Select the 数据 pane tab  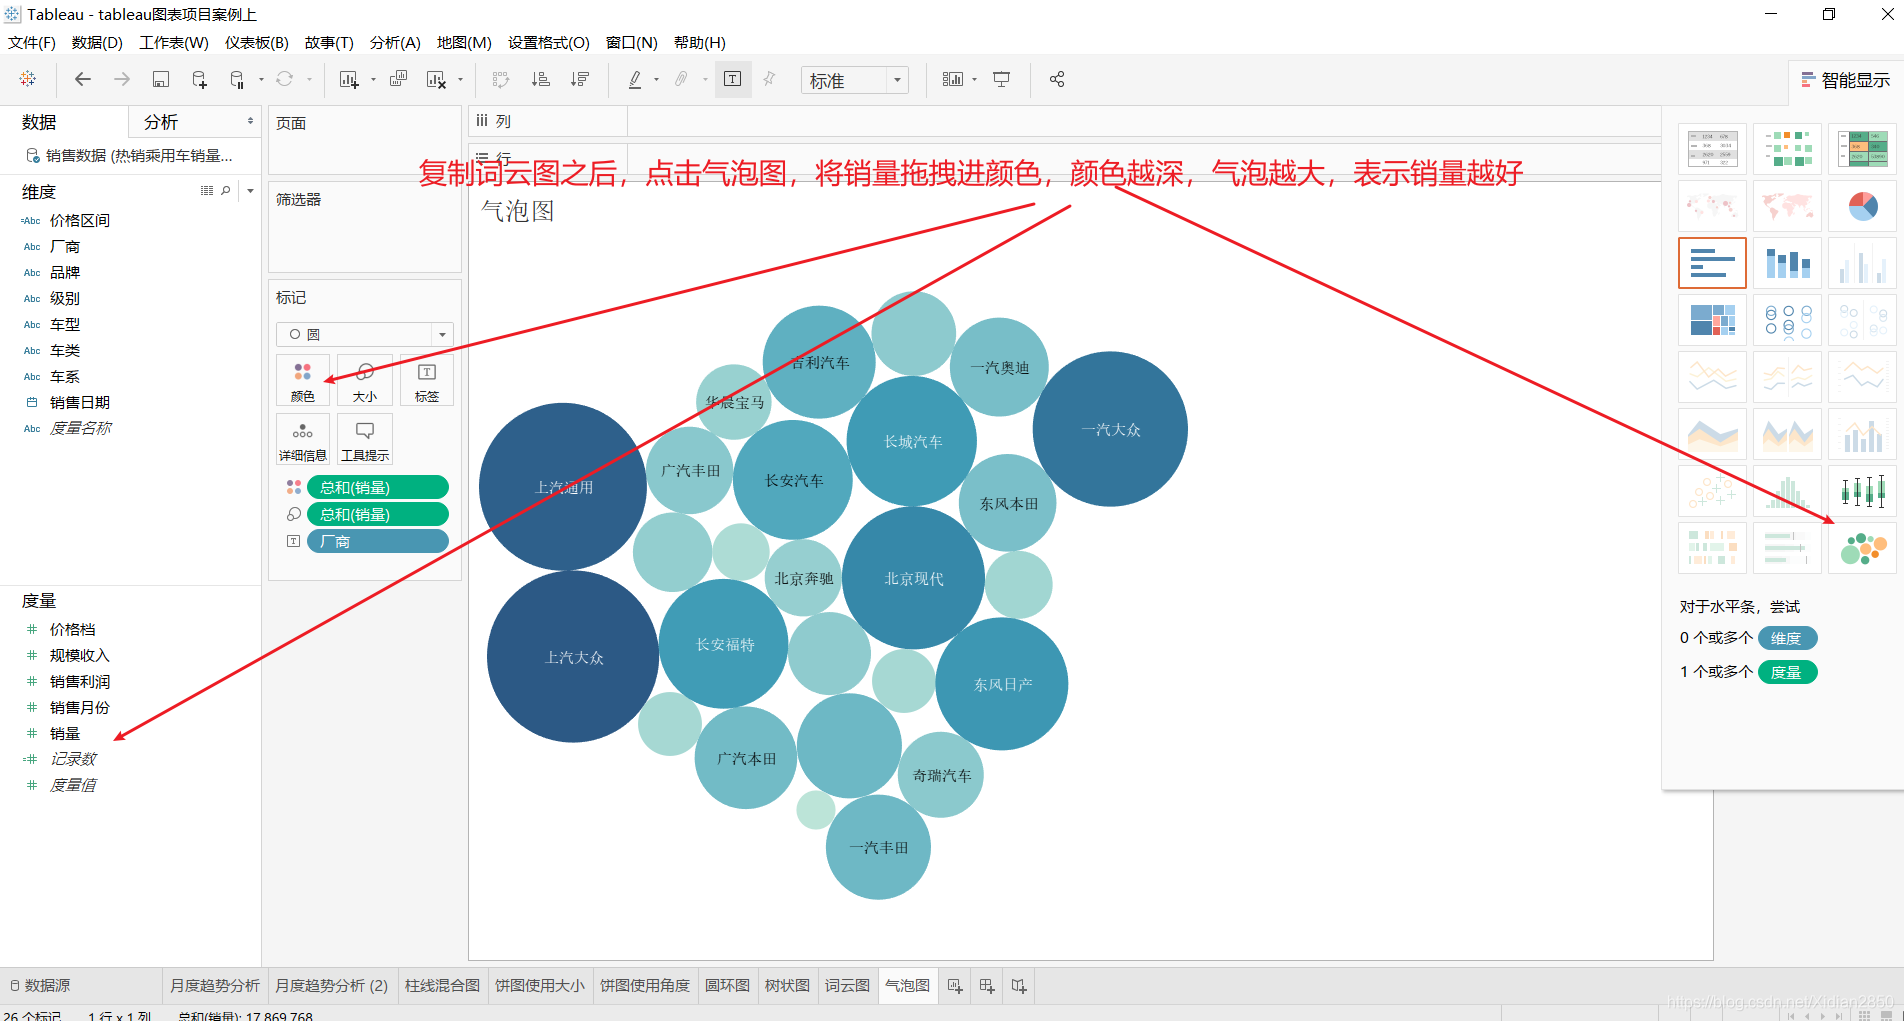point(39,122)
